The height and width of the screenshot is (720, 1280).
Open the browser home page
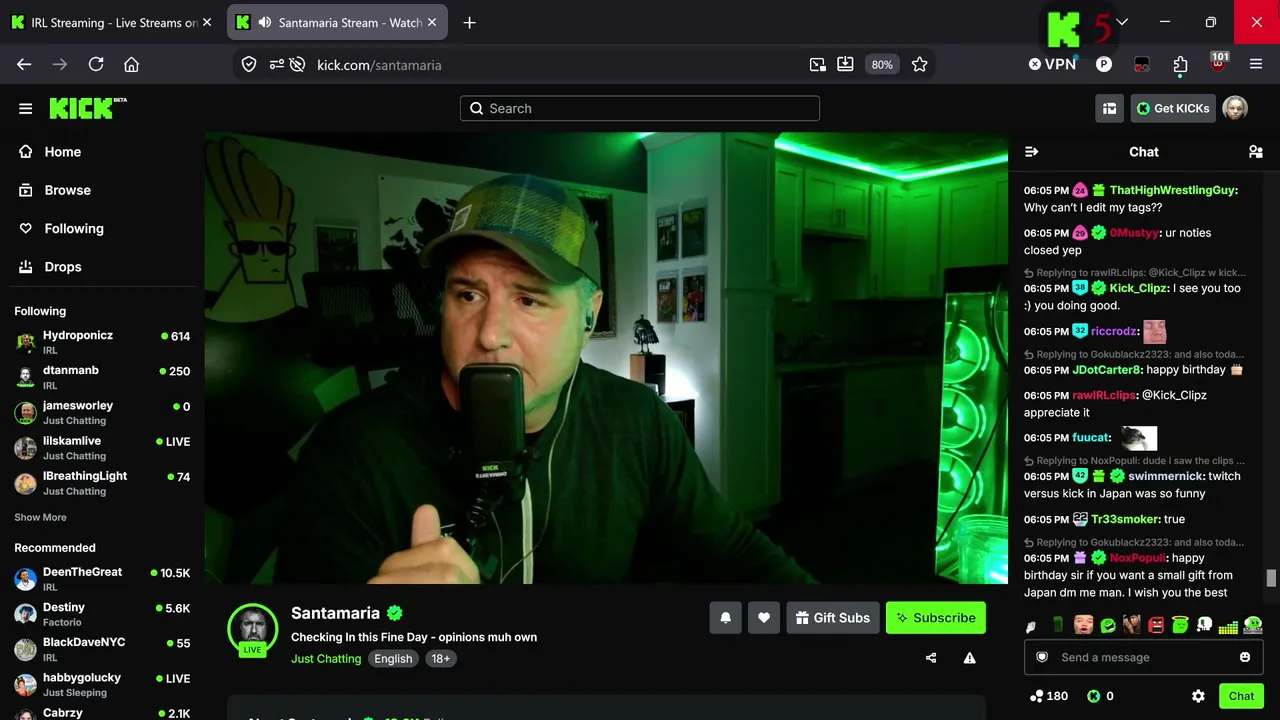pos(131,64)
